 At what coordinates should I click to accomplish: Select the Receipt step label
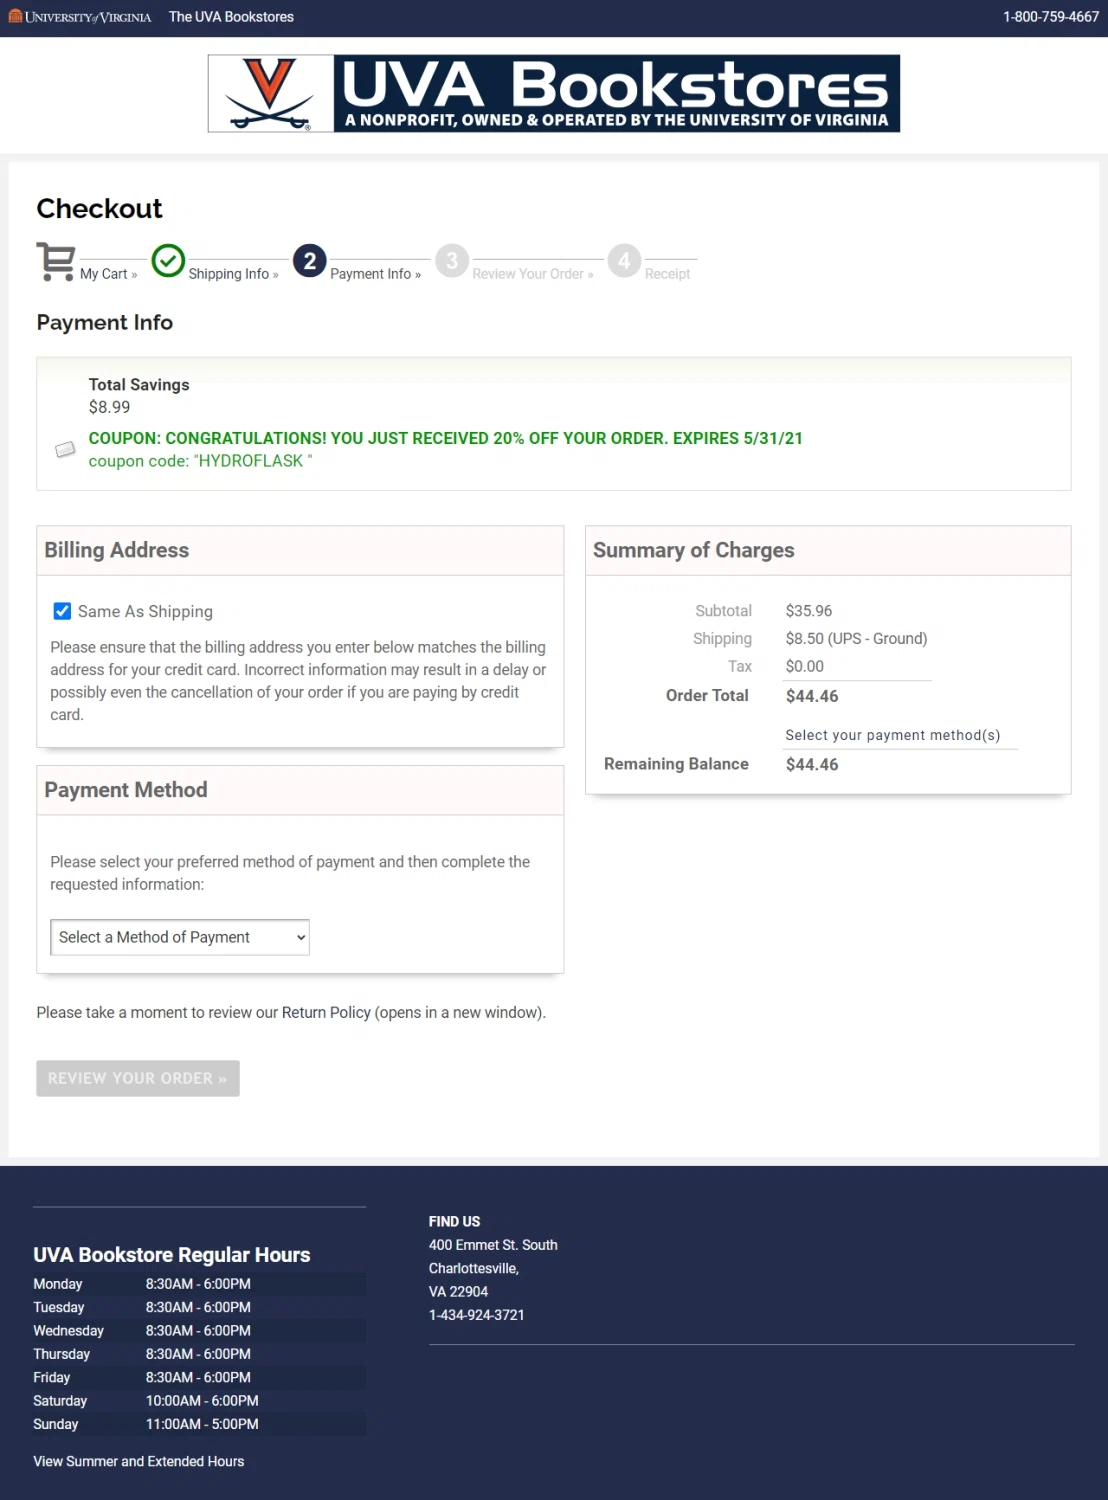click(667, 274)
